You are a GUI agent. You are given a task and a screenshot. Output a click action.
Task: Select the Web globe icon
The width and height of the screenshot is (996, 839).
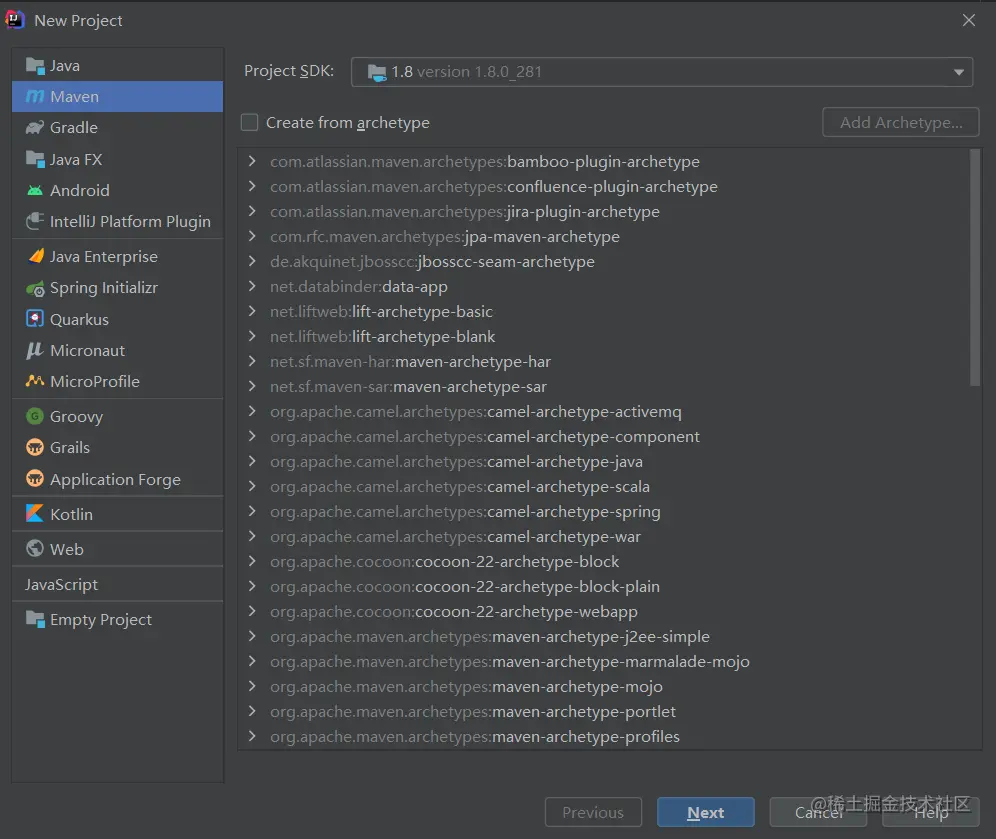click(x=35, y=549)
